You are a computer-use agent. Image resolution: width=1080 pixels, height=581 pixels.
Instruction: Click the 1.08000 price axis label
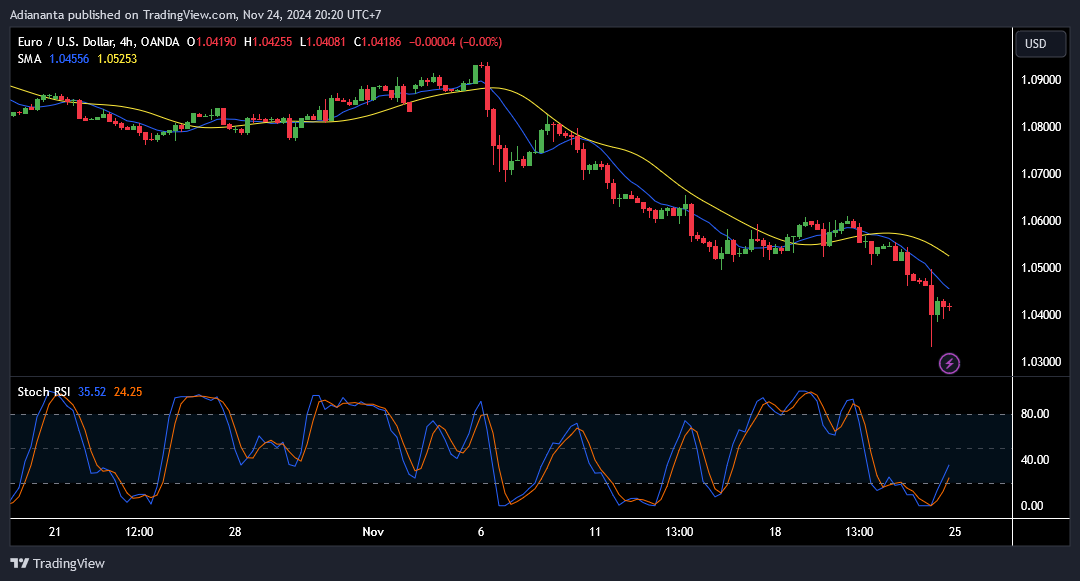coord(1041,127)
